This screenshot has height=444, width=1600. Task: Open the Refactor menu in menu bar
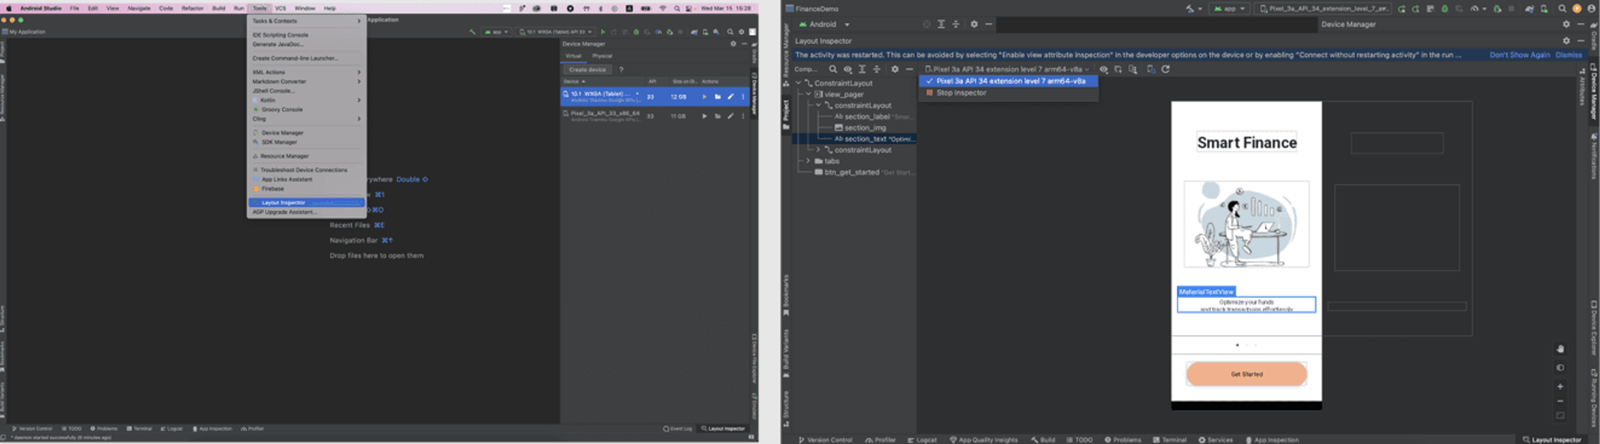pos(192,8)
